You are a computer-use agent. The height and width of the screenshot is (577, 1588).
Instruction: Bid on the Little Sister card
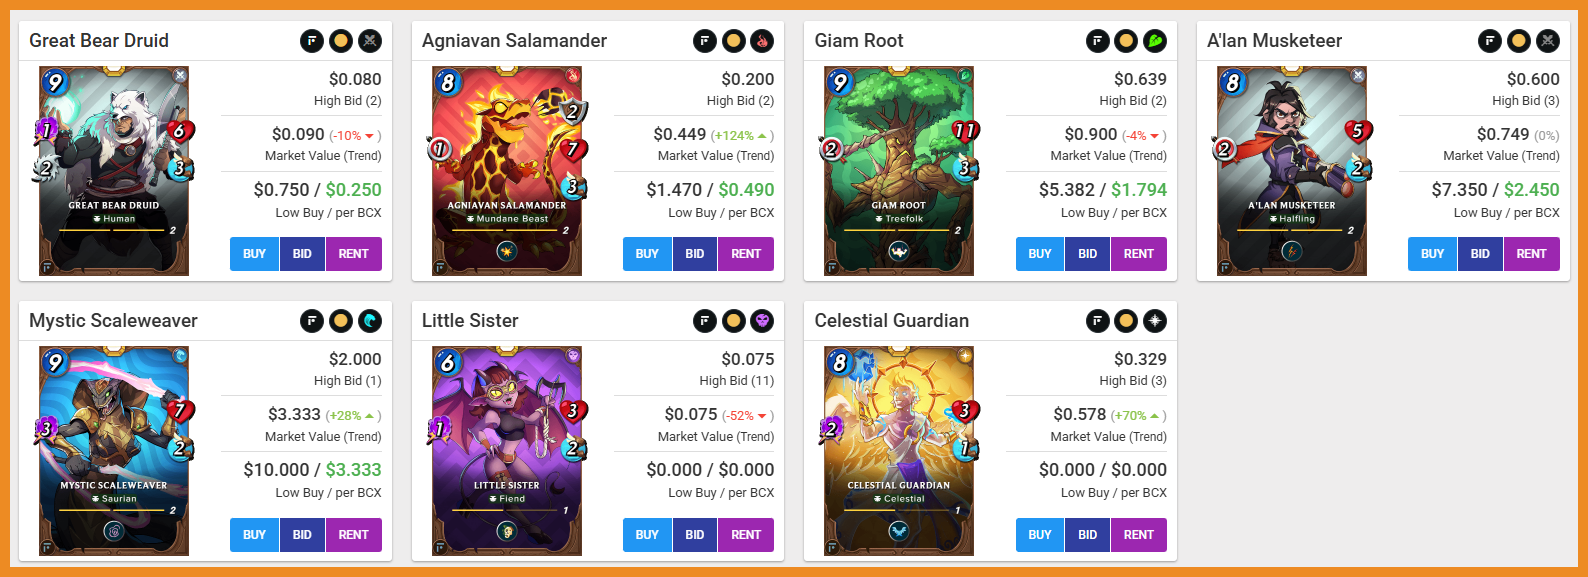pyautogui.click(x=695, y=535)
